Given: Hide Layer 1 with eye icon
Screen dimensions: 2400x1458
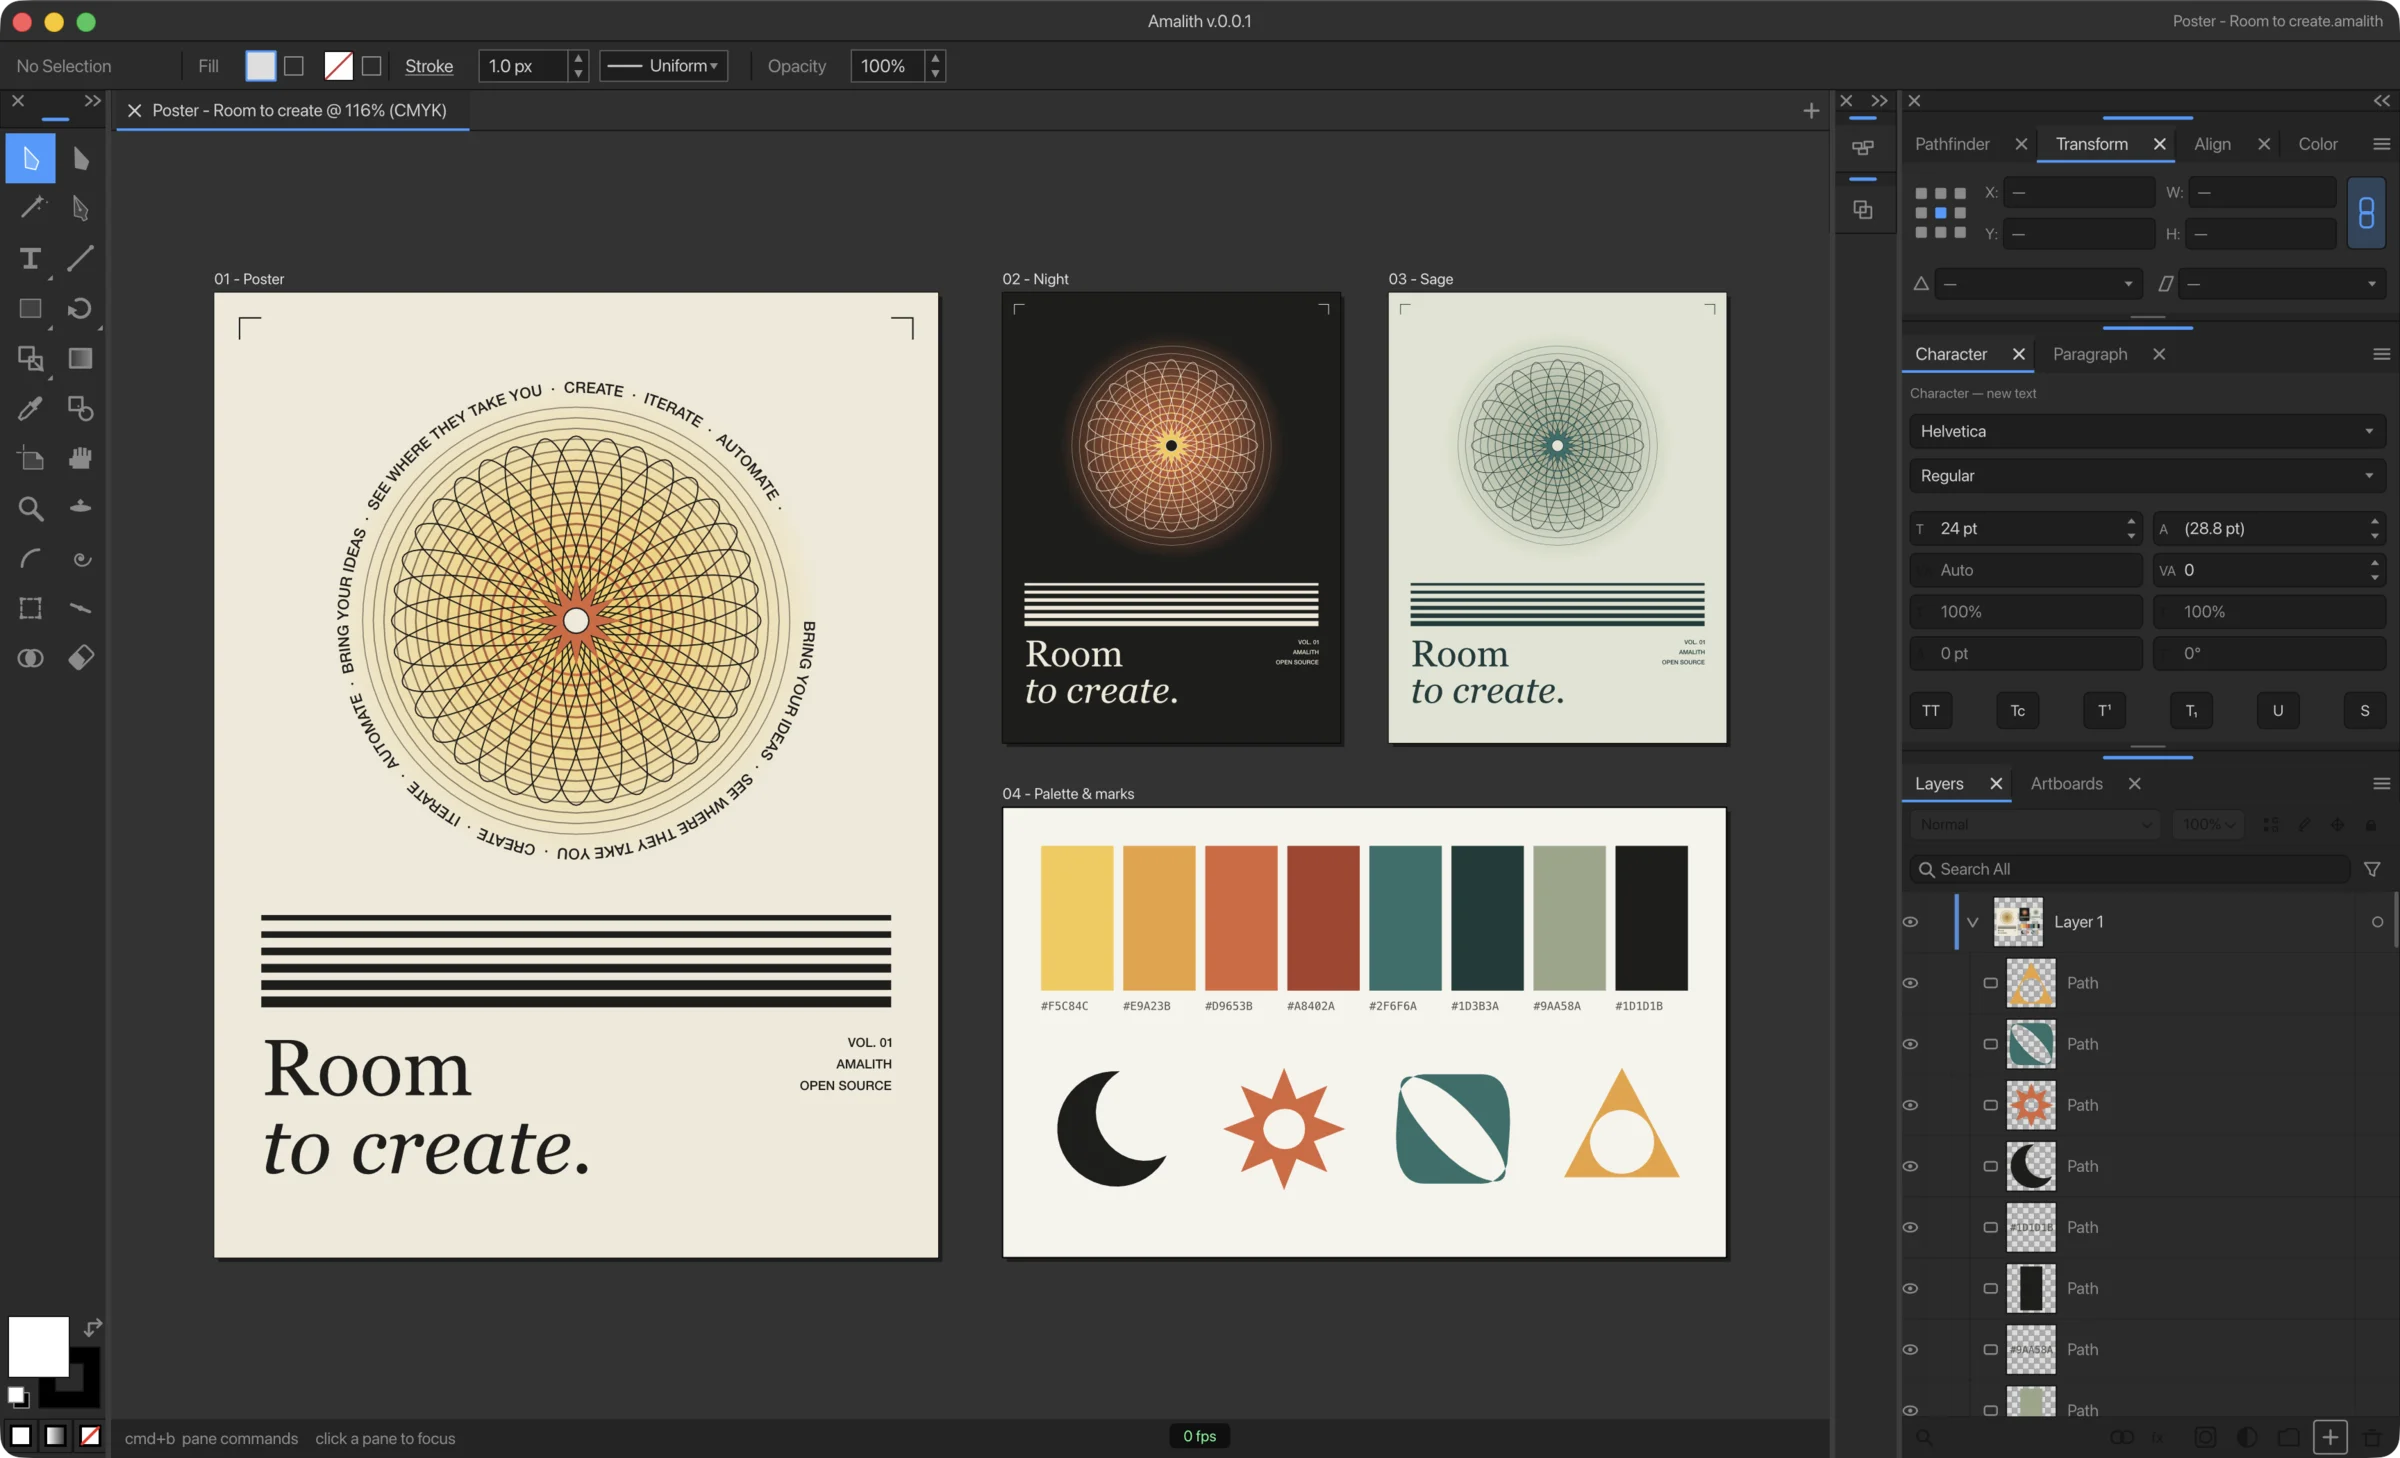Looking at the screenshot, I should tap(1910, 922).
